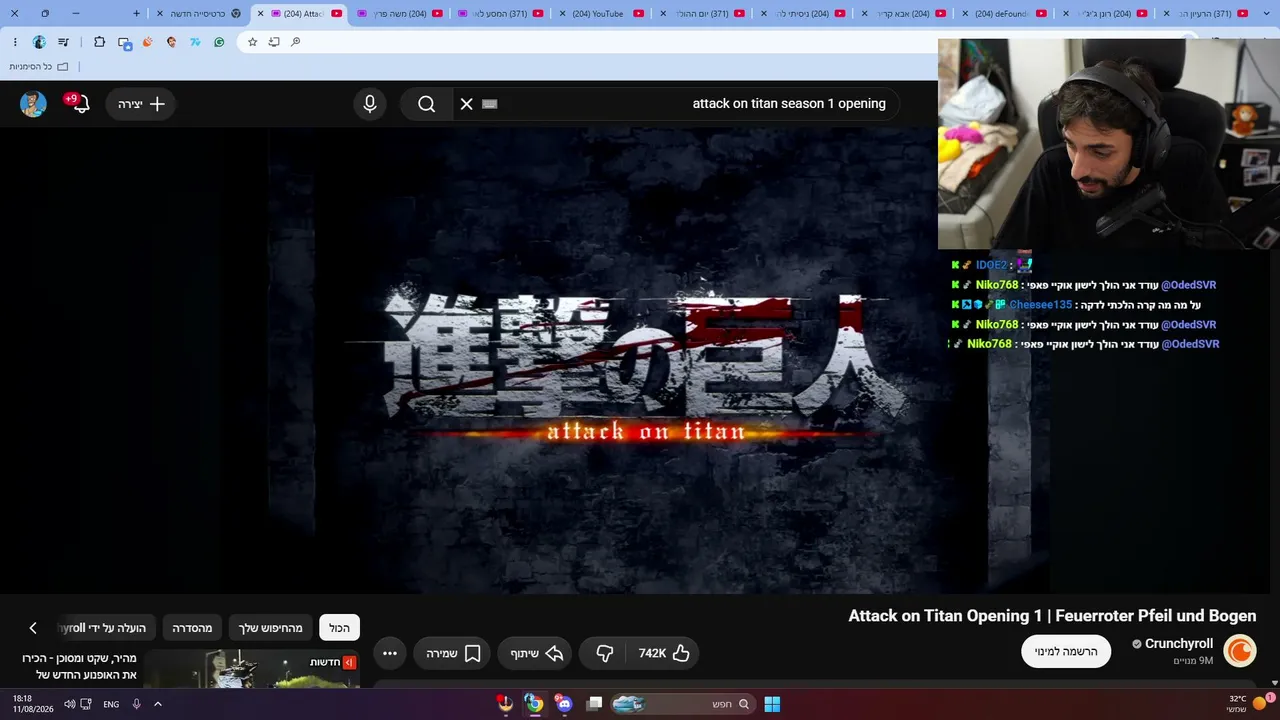Open the Crunchyroll channel name link
The image size is (1280, 720).
[x=1179, y=644]
